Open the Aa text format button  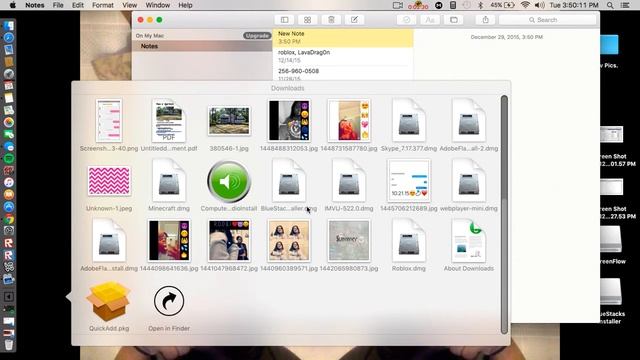[x=430, y=20]
